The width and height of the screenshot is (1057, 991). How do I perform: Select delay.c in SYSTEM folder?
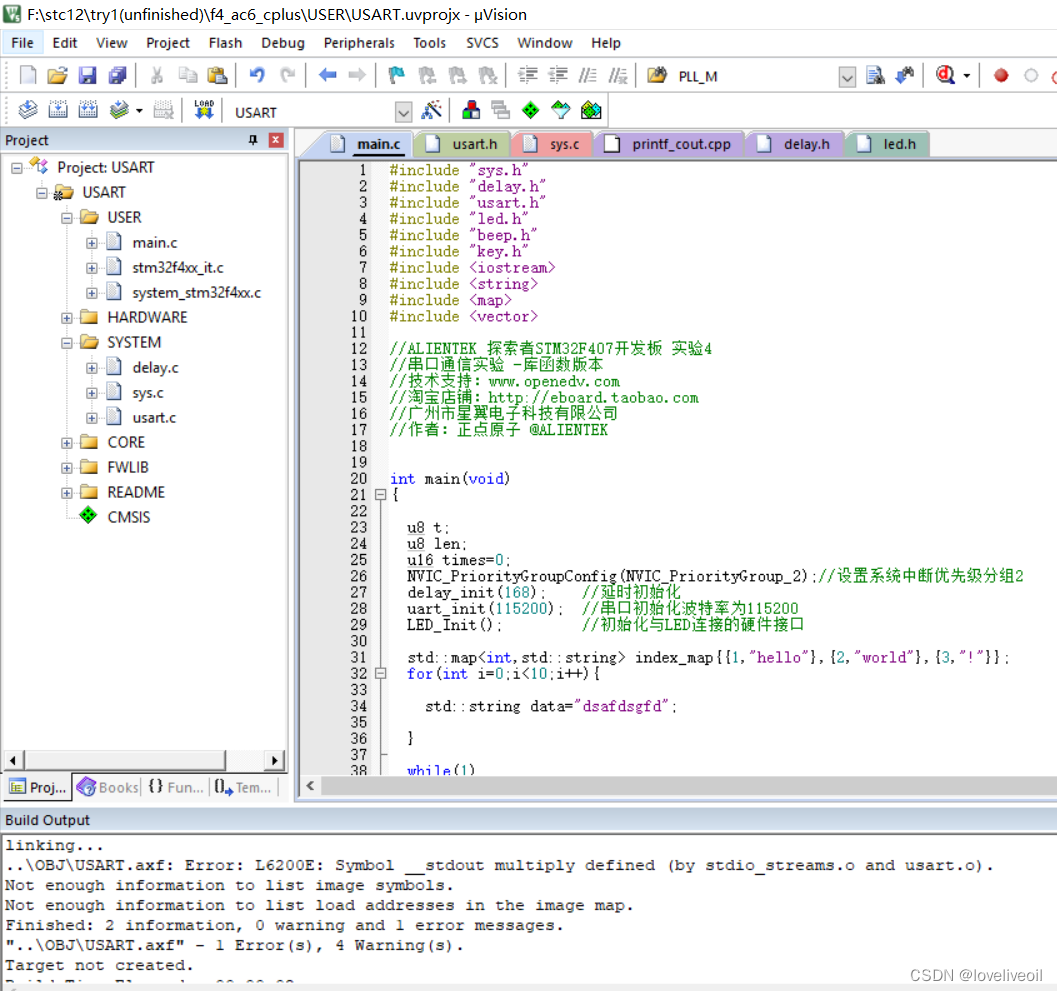click(155, 368)
